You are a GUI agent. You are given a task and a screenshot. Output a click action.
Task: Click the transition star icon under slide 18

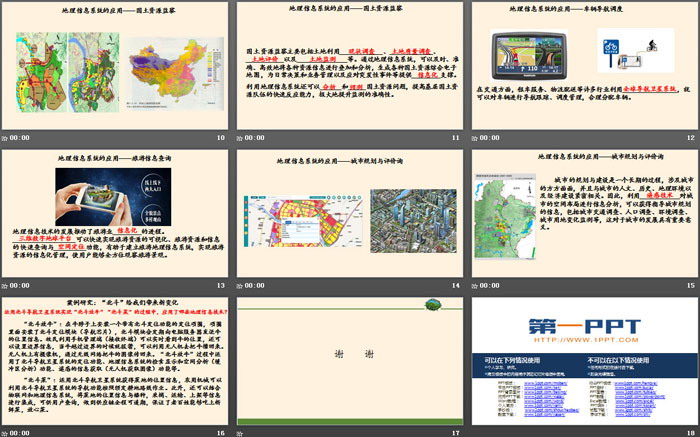[474, 432]
